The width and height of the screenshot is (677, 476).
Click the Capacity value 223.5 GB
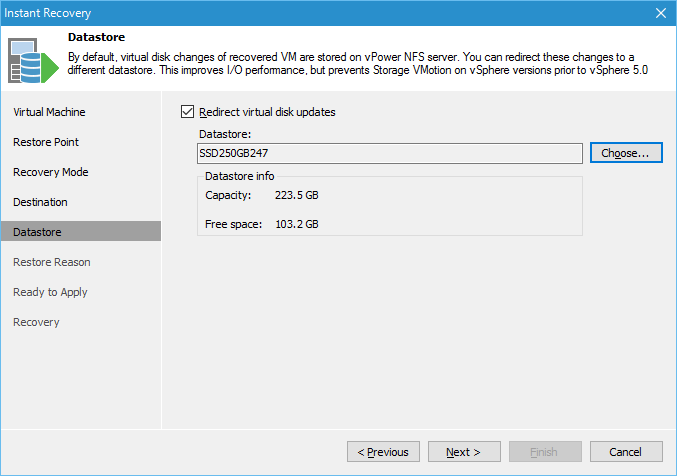pos(297,195)
